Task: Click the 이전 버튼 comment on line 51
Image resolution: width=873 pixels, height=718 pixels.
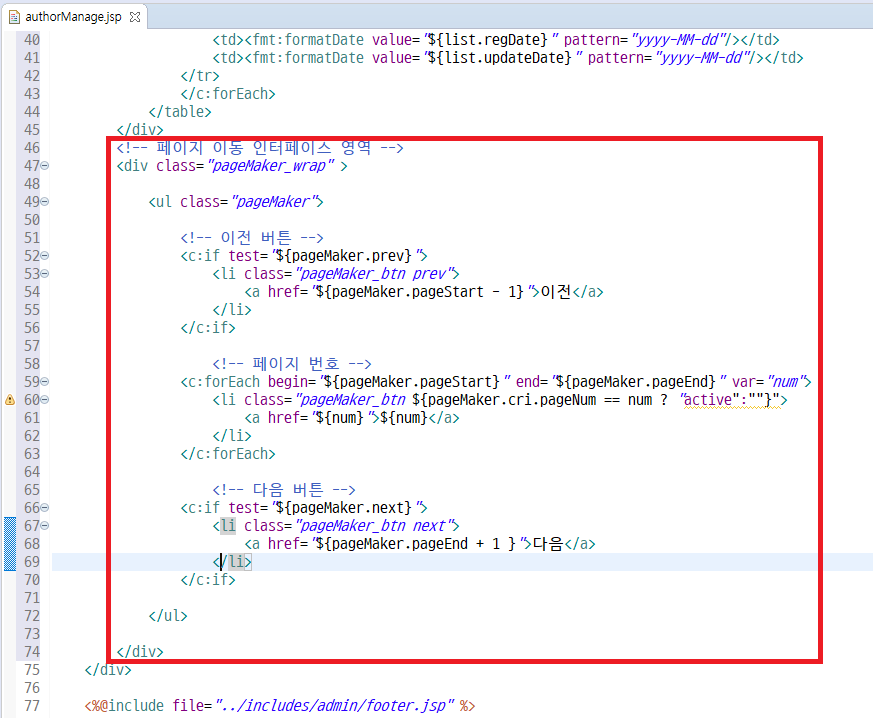Action: pyautogui.click(x=252, y=238)
